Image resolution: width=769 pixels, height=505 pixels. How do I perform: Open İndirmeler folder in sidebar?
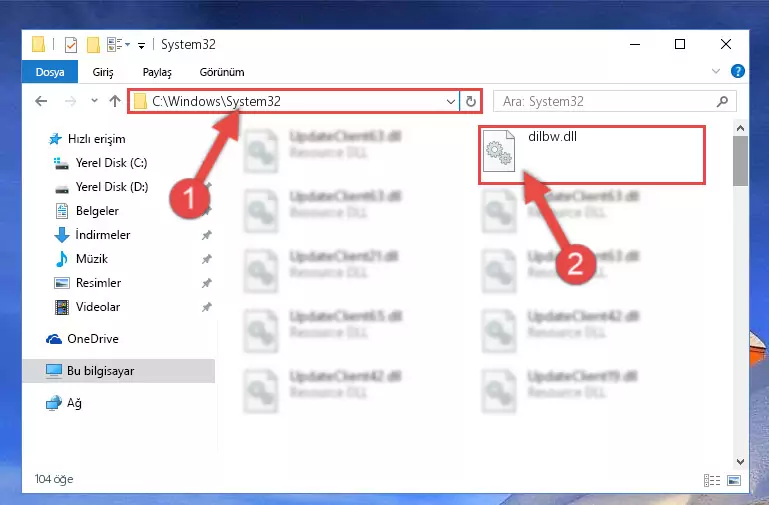pyautogui.click(x=92, y=235)
